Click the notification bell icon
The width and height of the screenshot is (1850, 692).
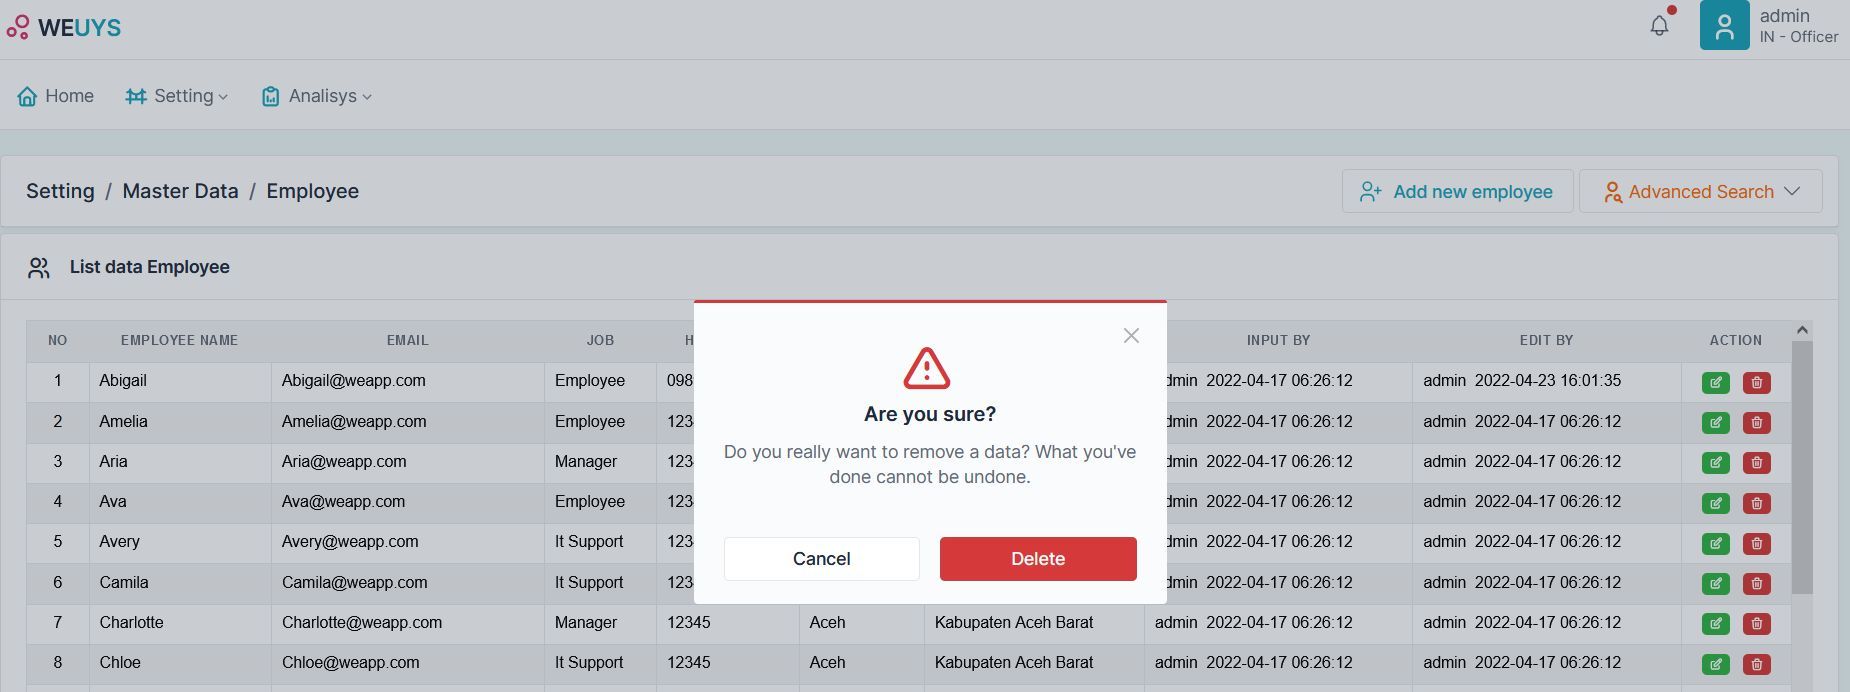click(1659, 25)
